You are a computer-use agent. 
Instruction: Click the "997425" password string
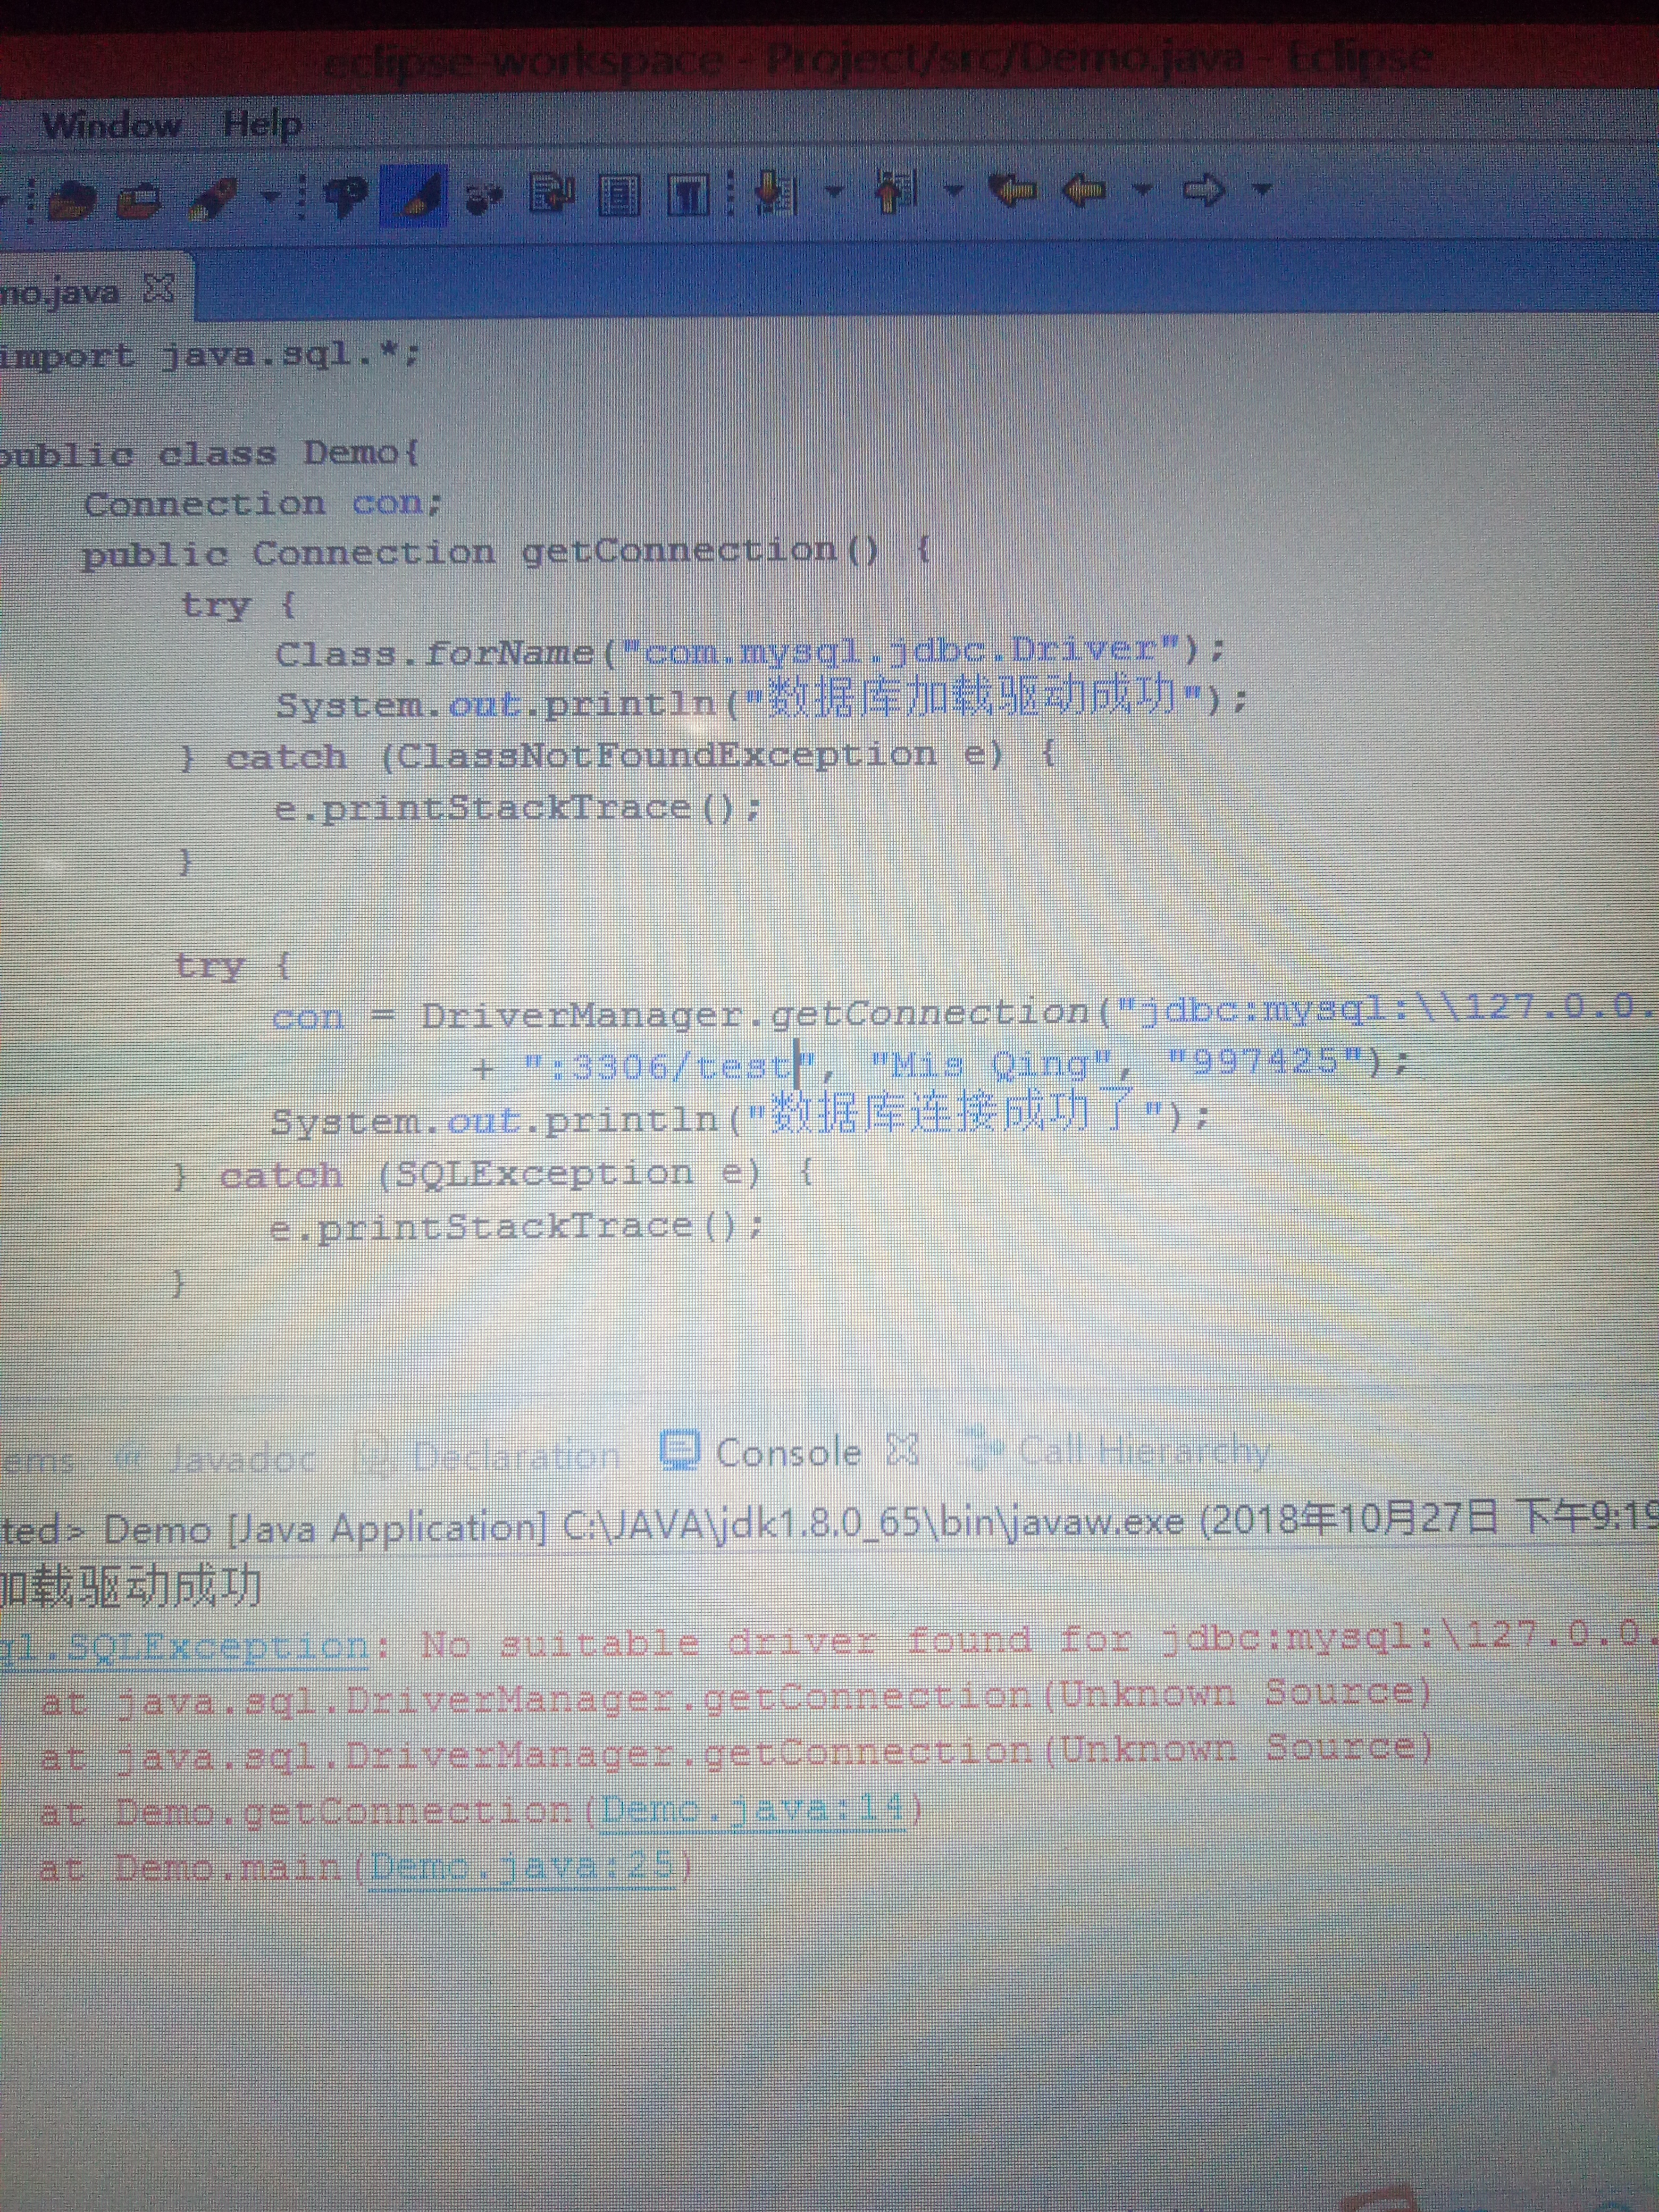pyautogui.click(x=1264, y=1061)
